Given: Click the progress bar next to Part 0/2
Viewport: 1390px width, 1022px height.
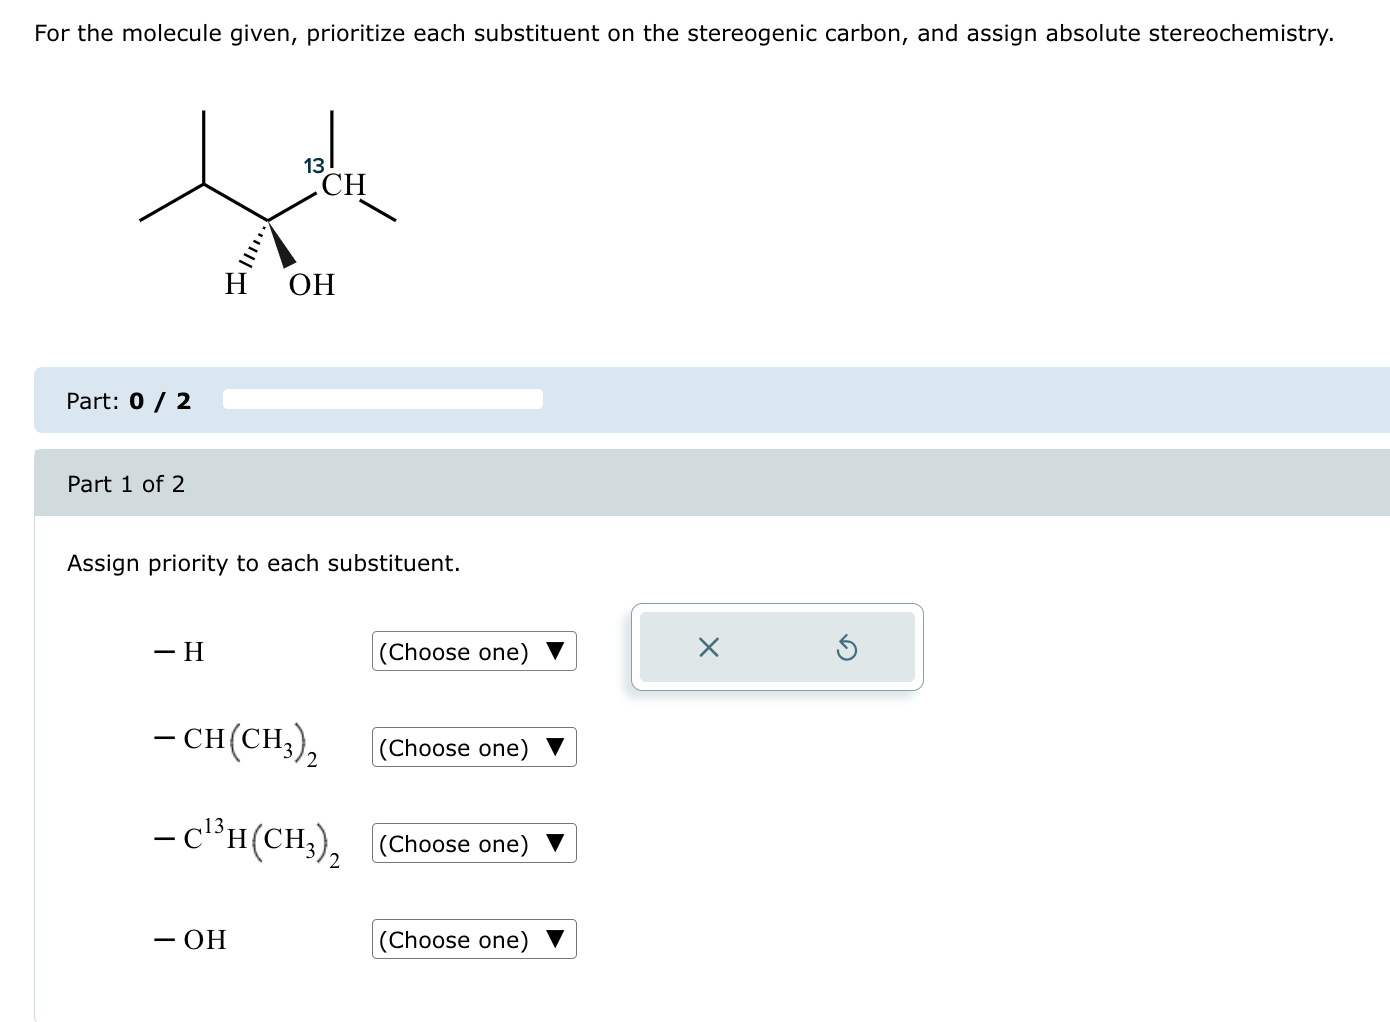Looking at the screenshot, I should pyautogui.click(x=383, y=398).
